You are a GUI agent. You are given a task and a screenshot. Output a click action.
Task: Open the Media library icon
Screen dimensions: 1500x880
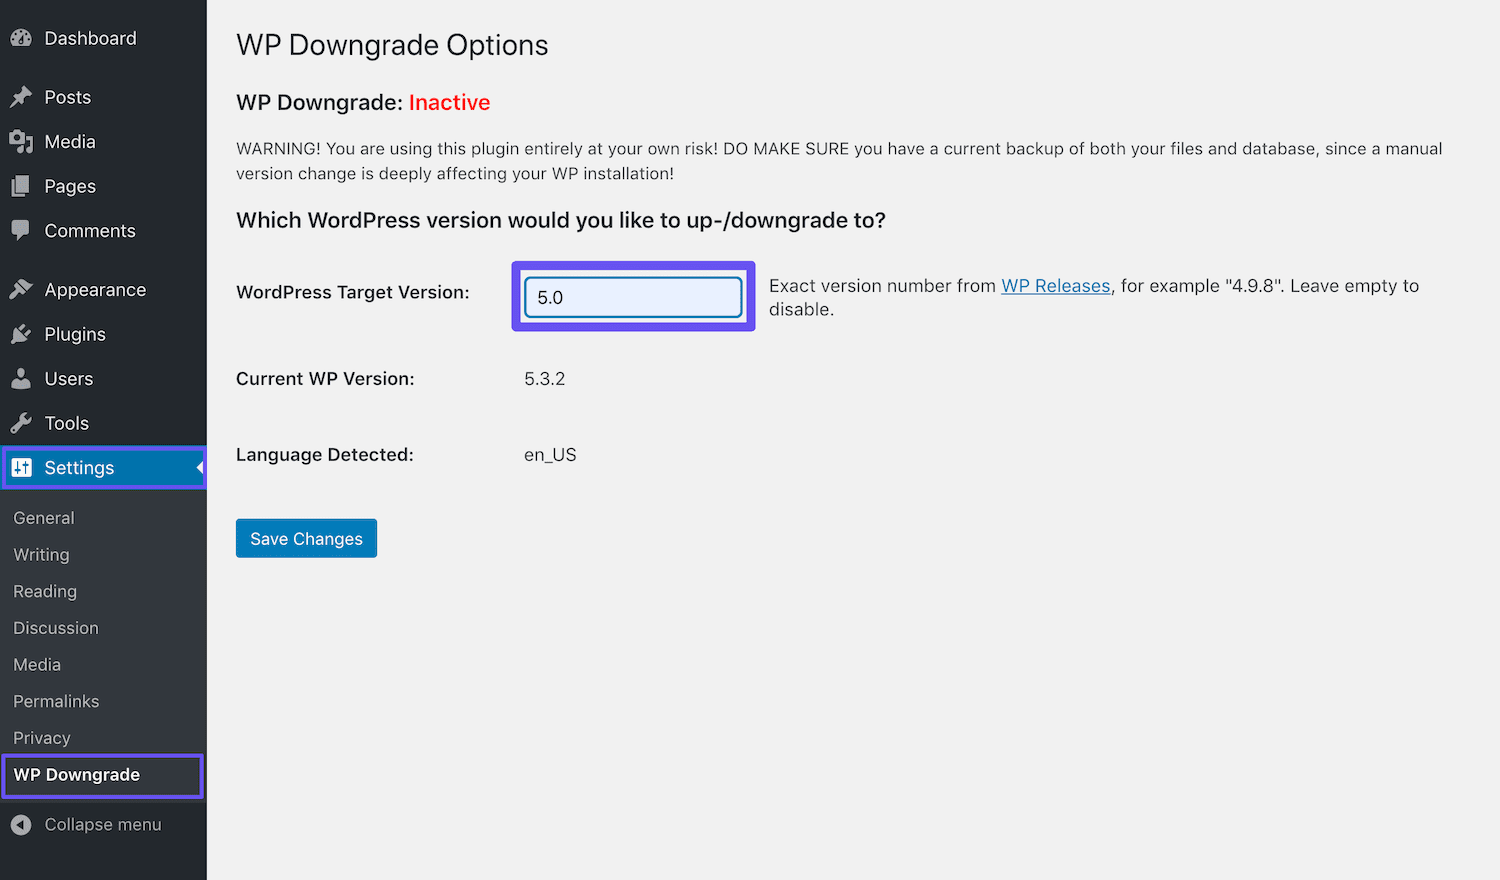22,141
